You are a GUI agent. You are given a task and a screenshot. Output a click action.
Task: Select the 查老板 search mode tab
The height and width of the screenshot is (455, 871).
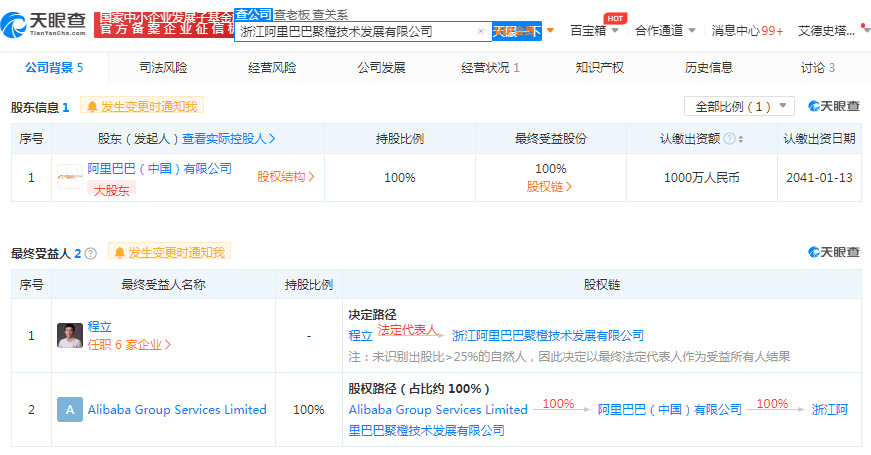(x=292, y=15)
